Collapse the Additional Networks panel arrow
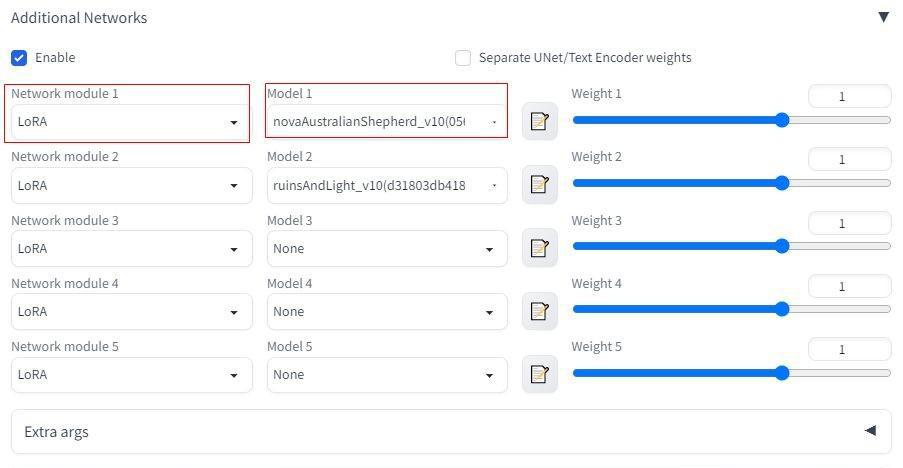 click(x=883, y=17)
